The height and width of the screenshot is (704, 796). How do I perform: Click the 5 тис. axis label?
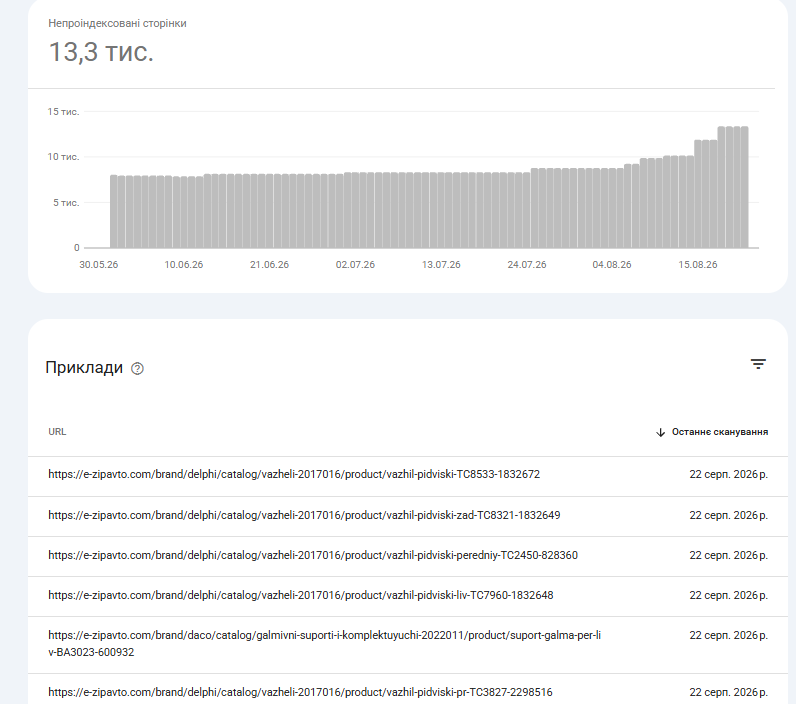tap(66, 203)
